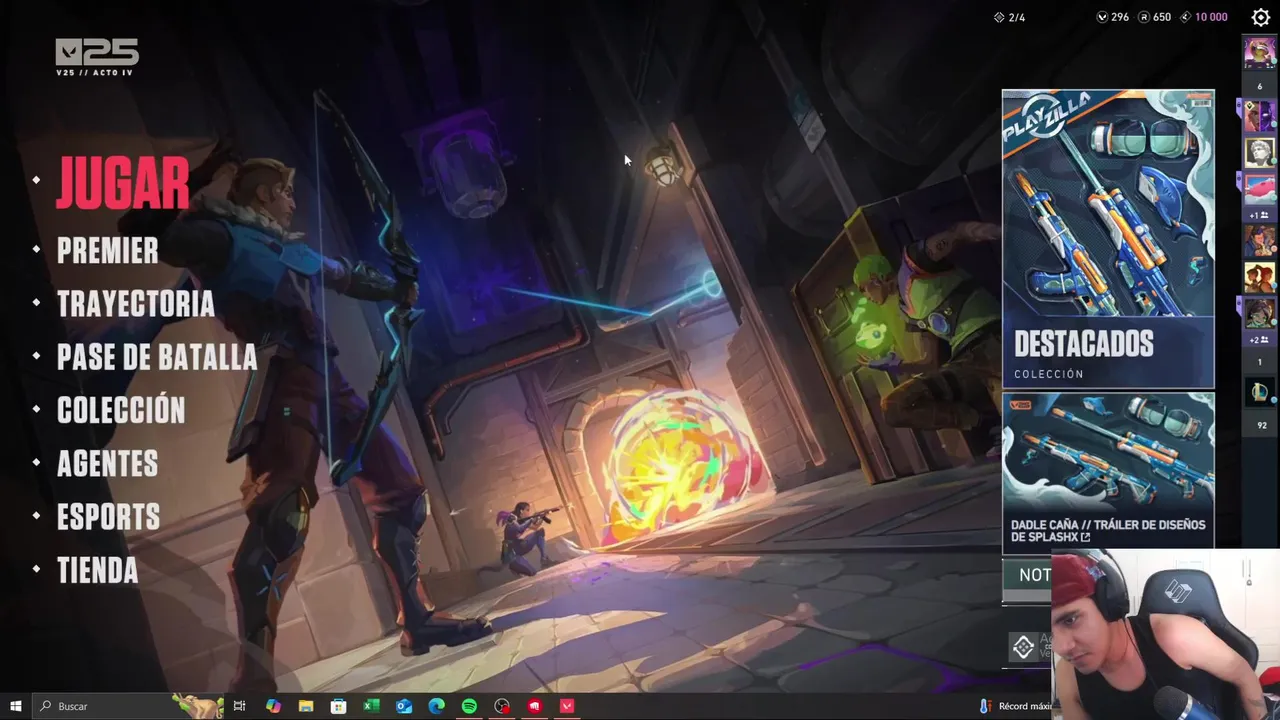Open the League of Legends friends icon

1260,393
